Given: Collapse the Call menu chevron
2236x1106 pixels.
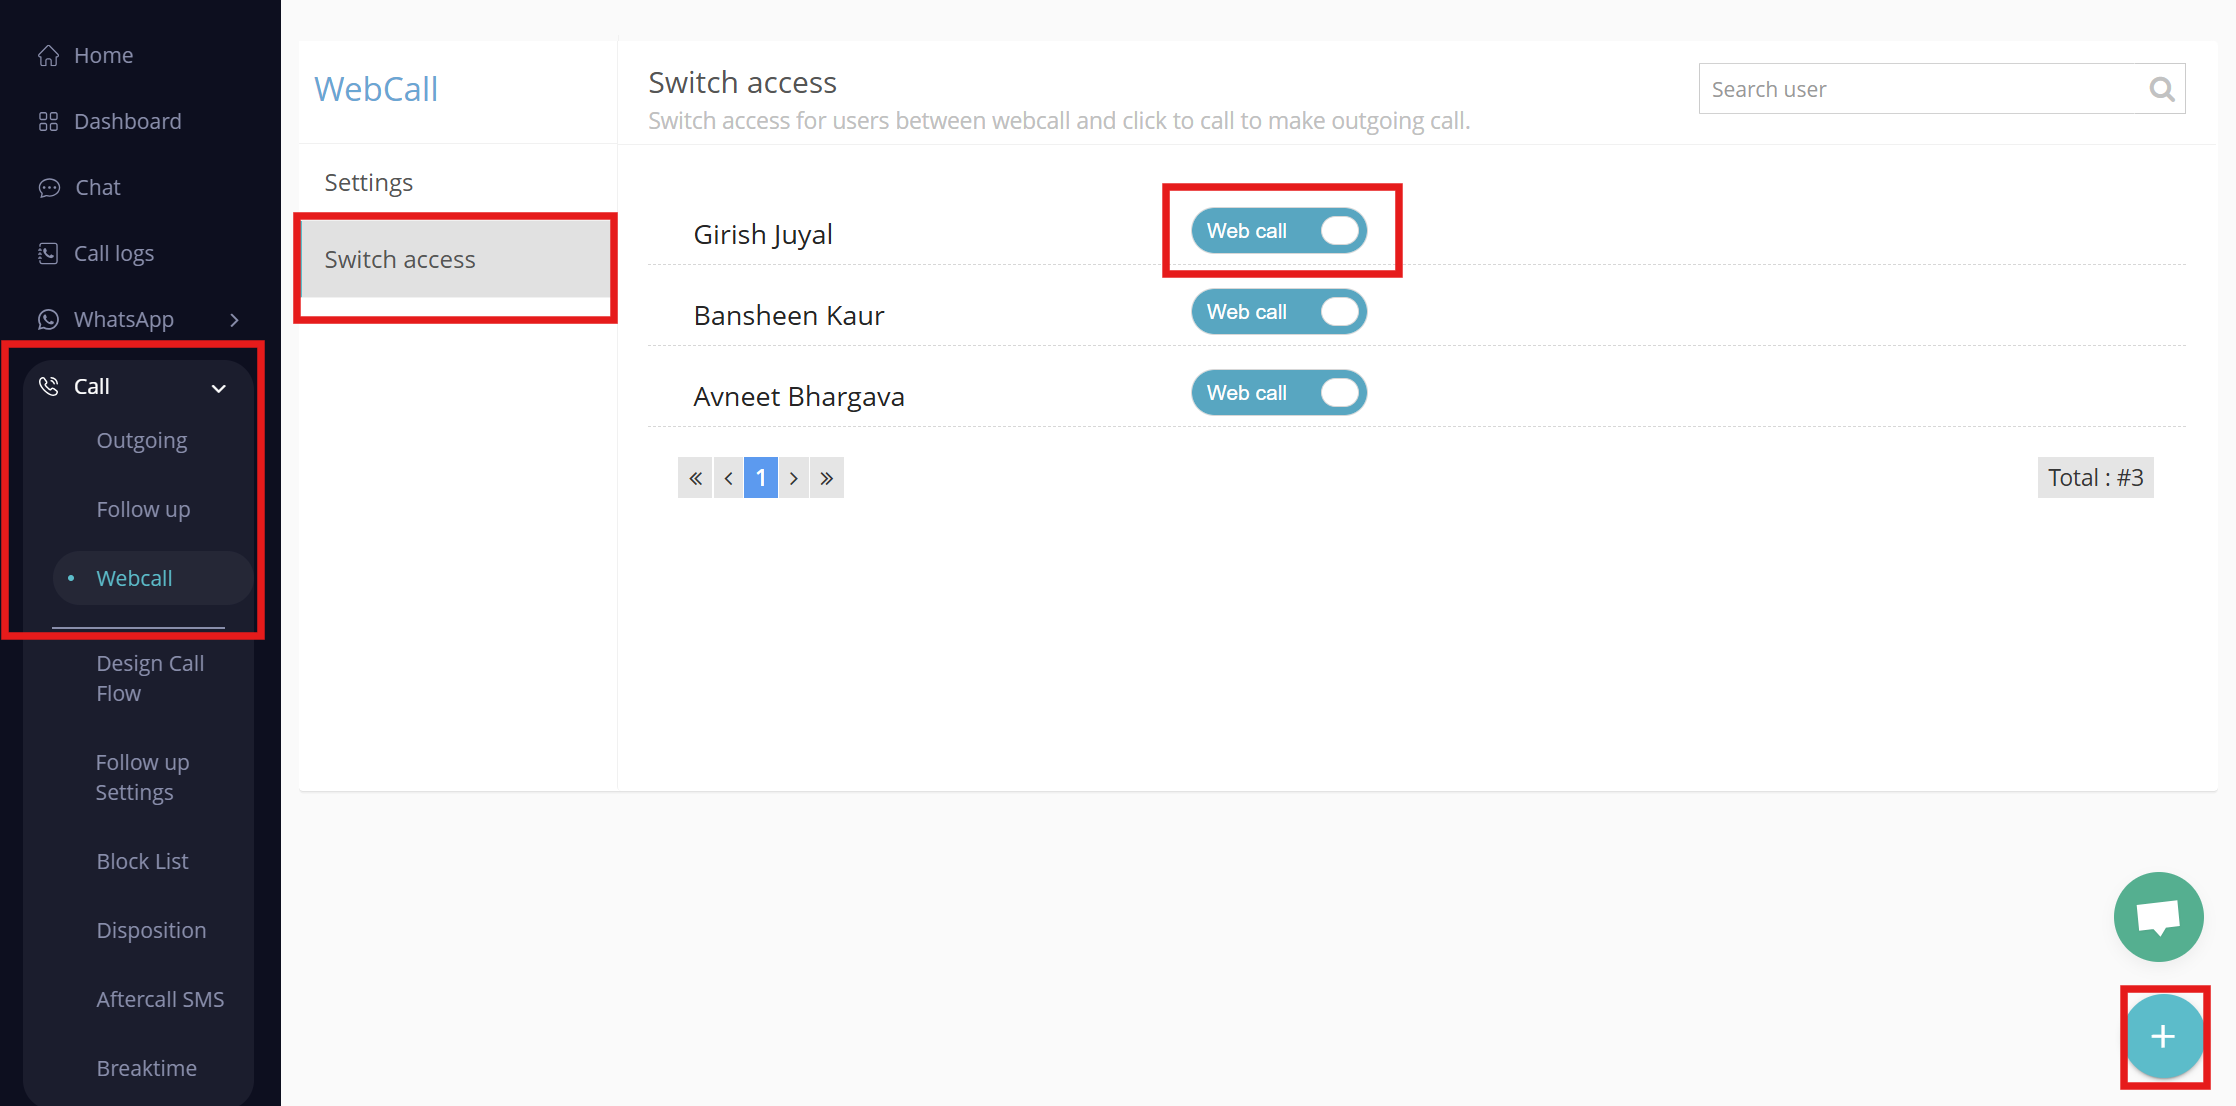Looking at the screenshot, I should click(x=219, y=388).
